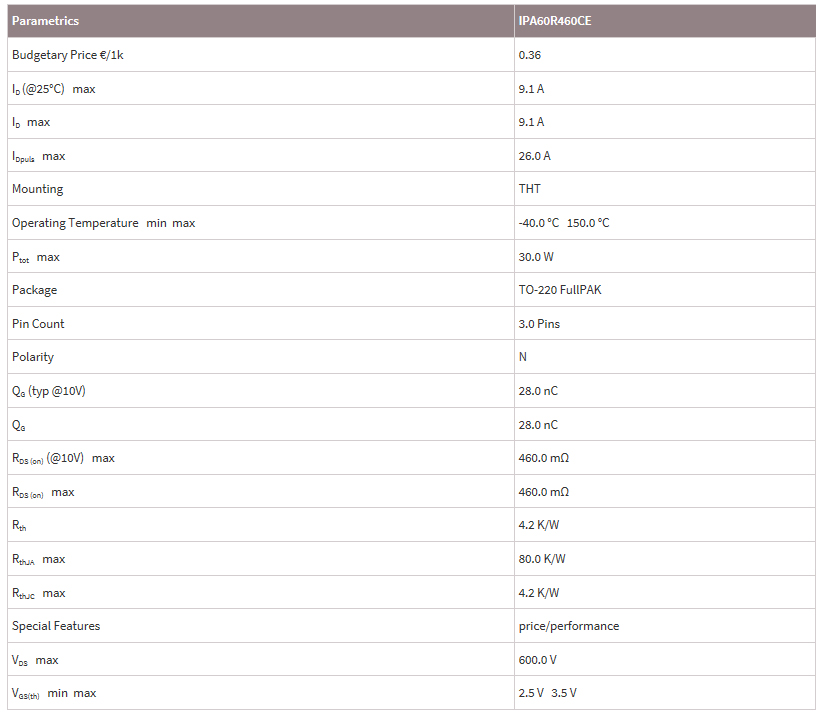The image size is (827, 715).
Task: Click the -40.0 °C 150.0 °C temperature value
Action: pos(563,223)
